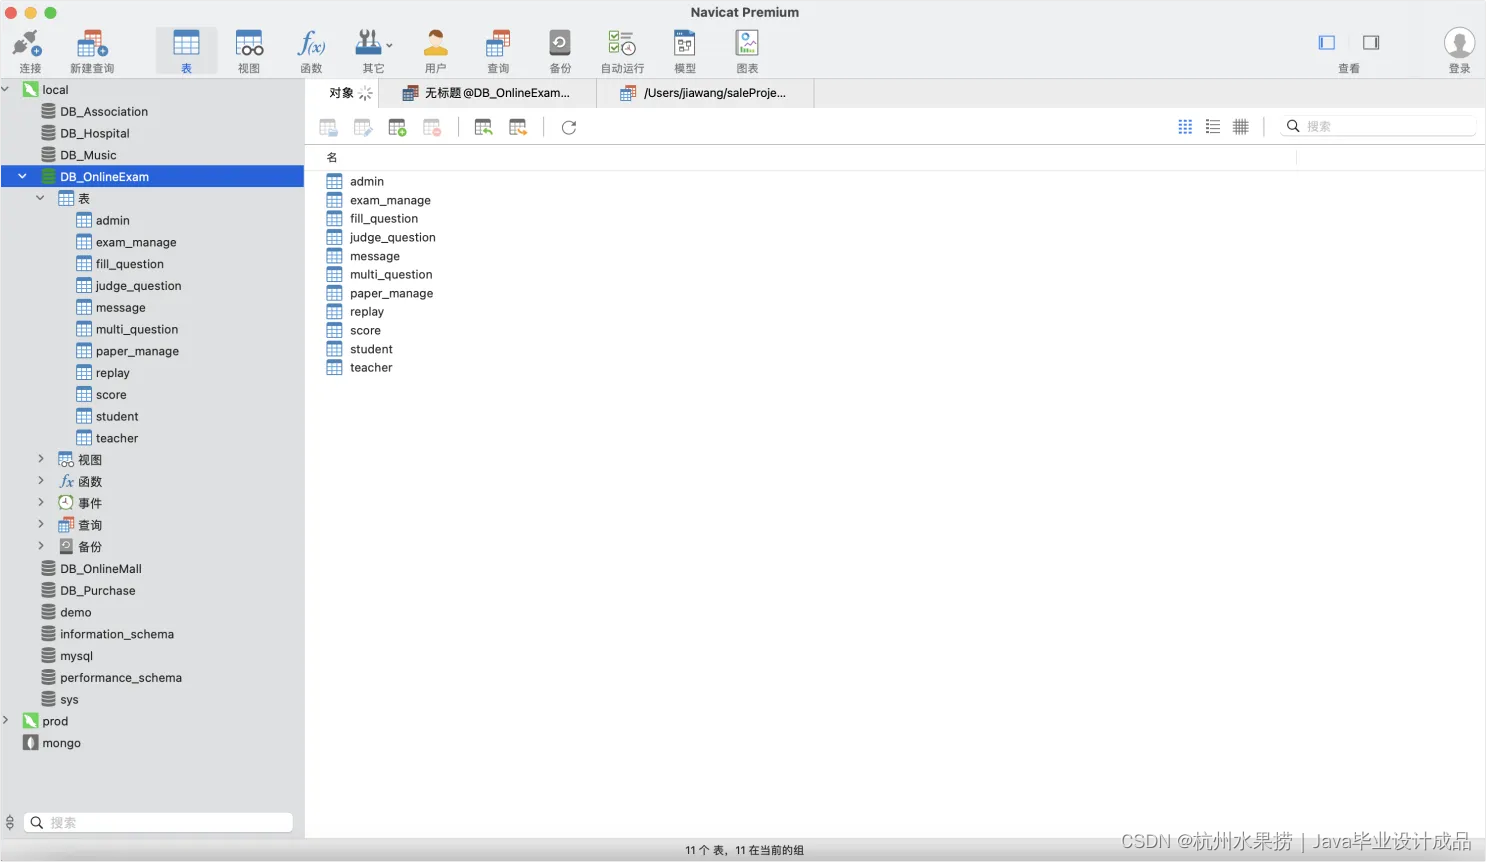The width and height of the screenshot is (1486, 862).
Task: Collapse the local connection node
Action: coord(6,89)
